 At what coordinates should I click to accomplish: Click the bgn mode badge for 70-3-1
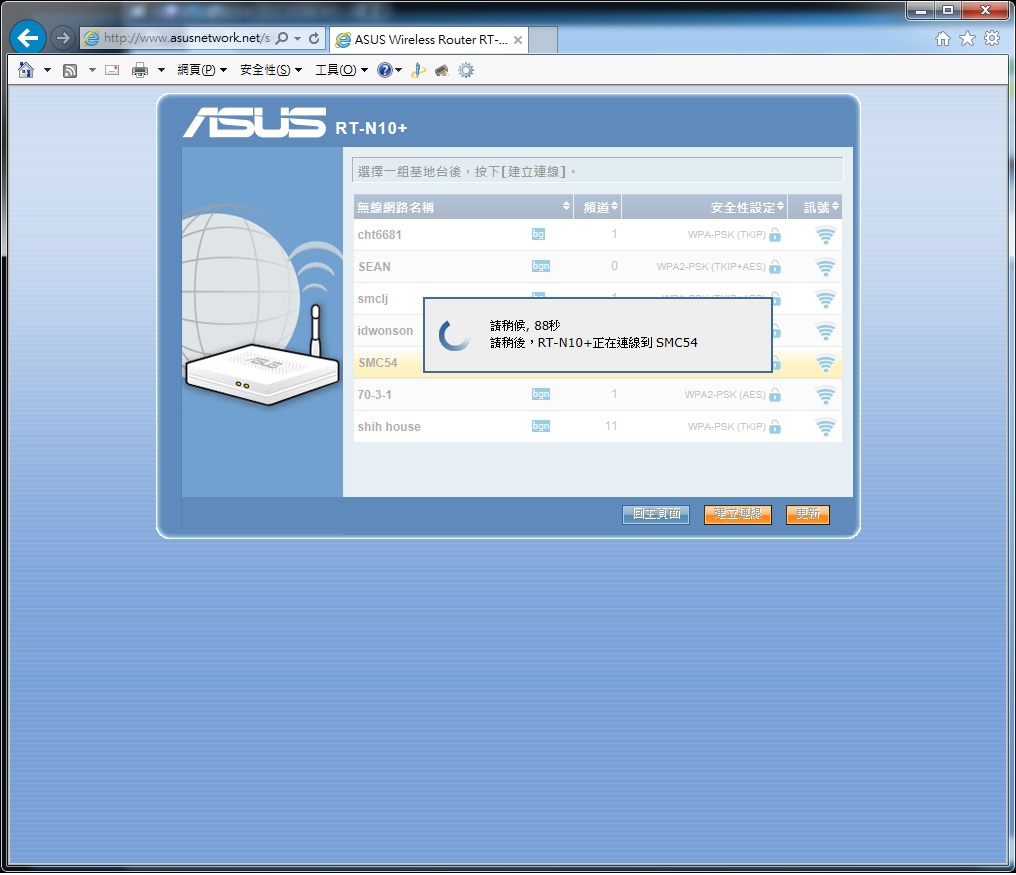click(540, 394)
